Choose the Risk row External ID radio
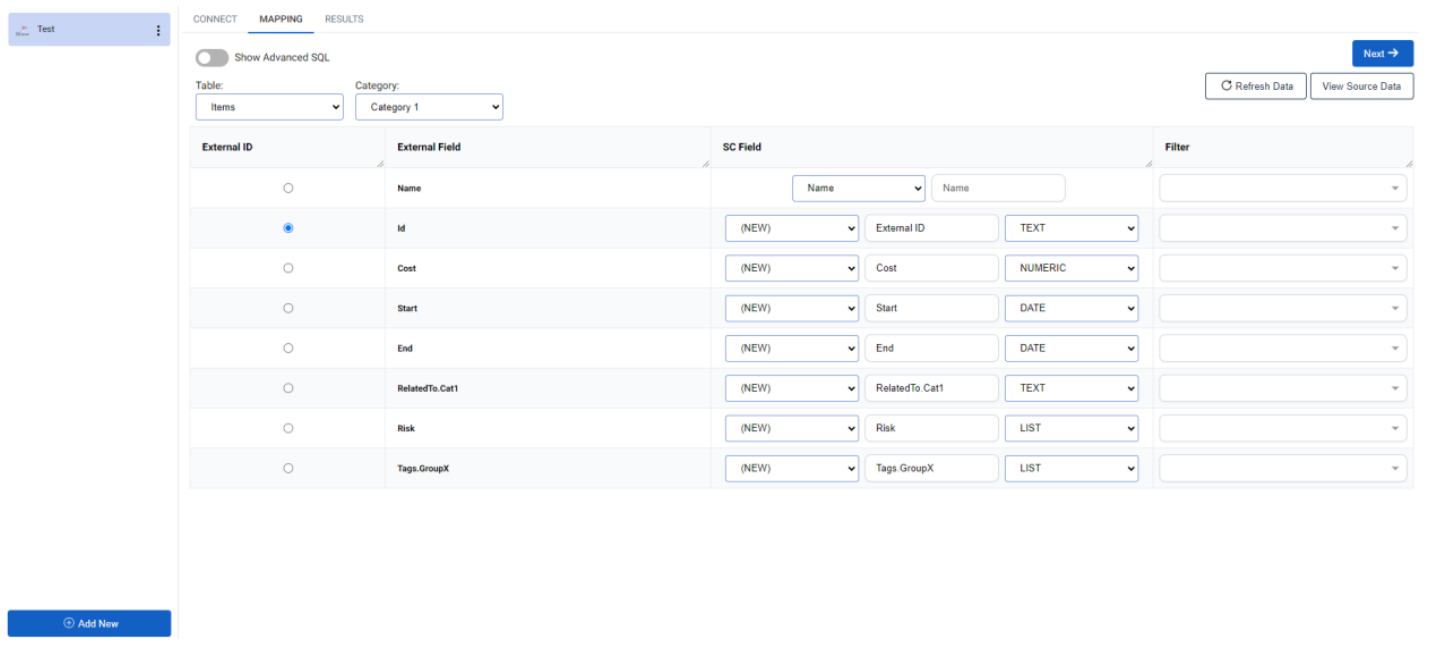 click(288, 428)
